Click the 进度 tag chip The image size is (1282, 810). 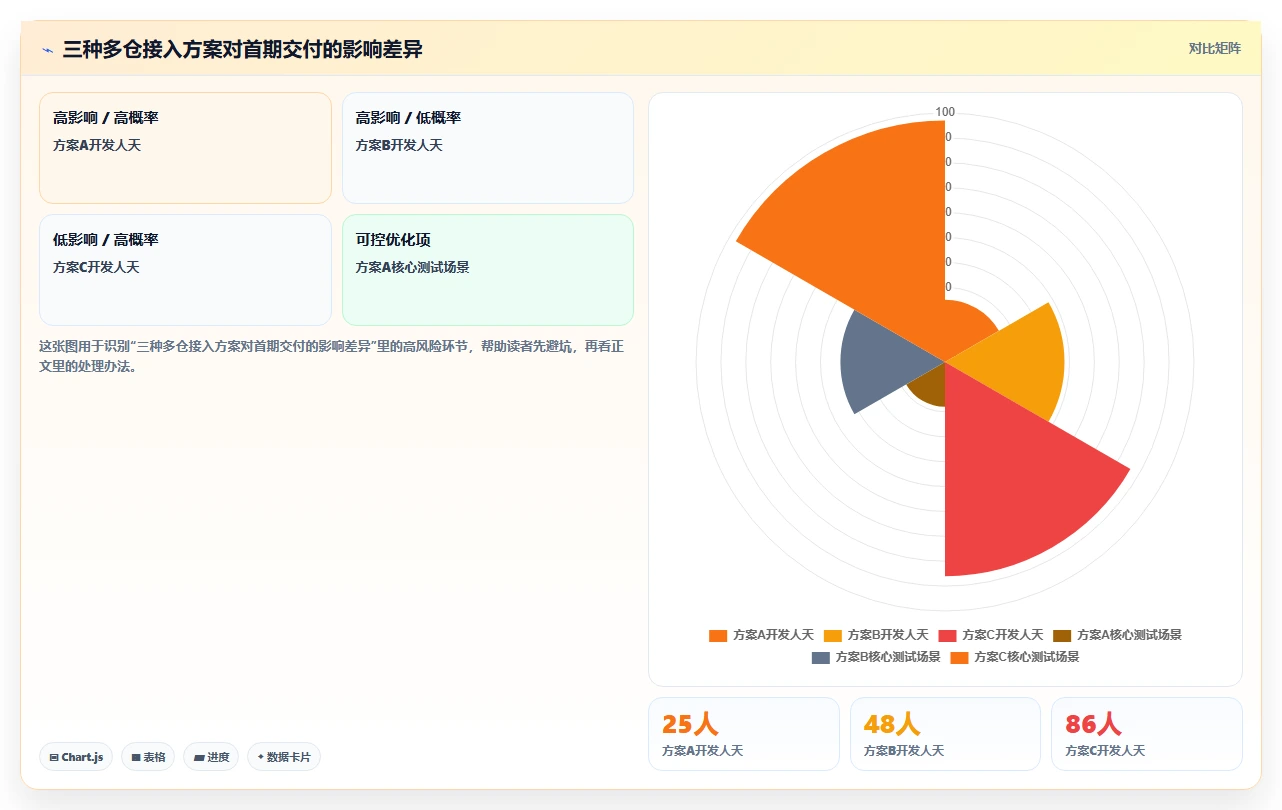coord(211,757)
